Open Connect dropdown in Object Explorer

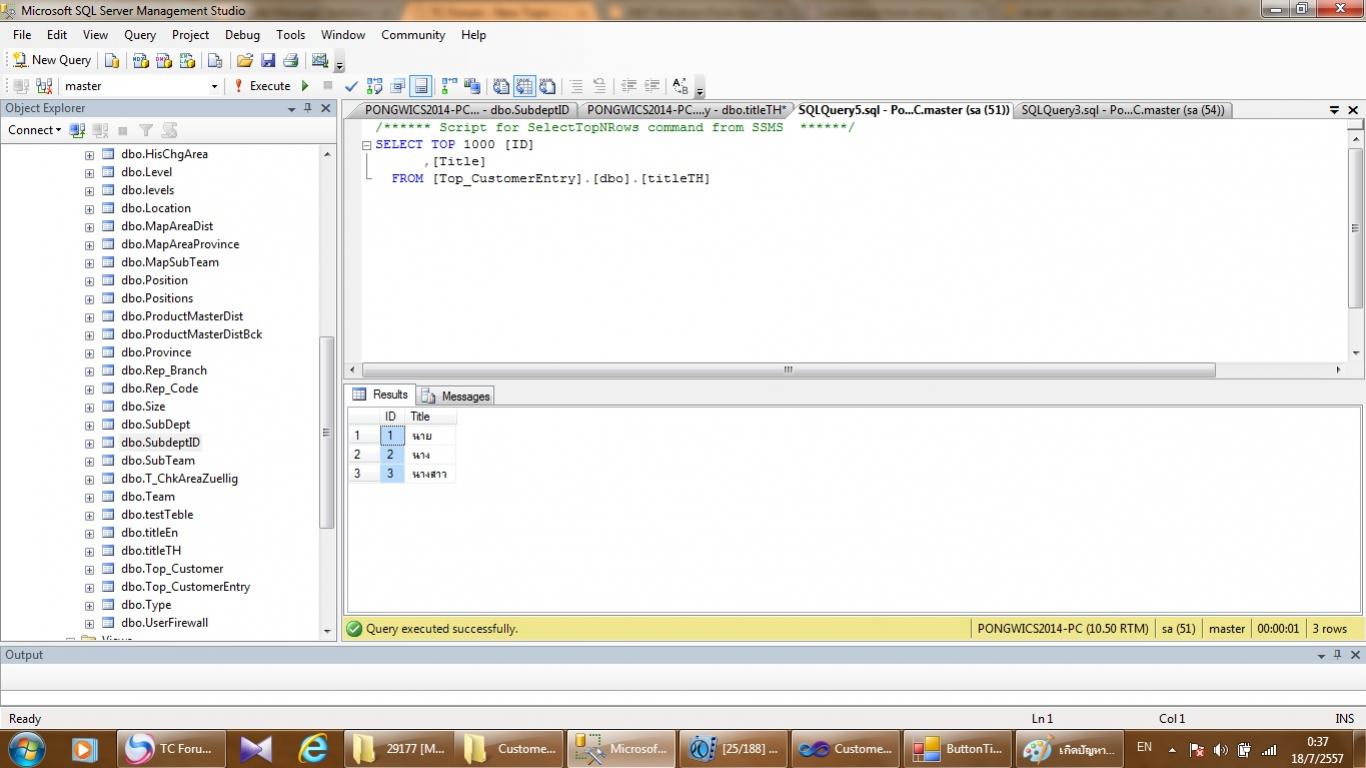[x=34, y=130]
